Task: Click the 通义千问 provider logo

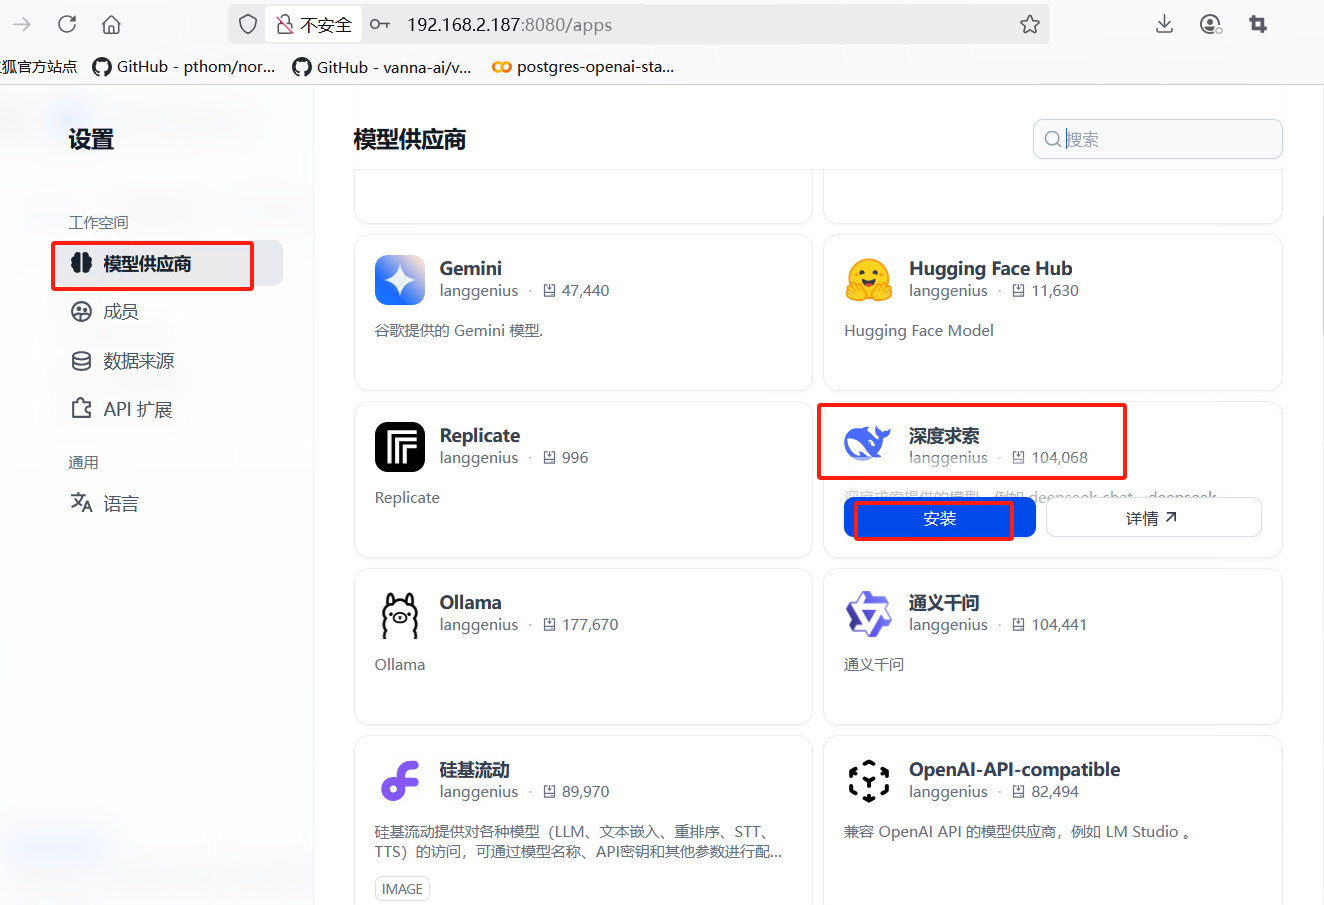Action: (x=869, y=614)
